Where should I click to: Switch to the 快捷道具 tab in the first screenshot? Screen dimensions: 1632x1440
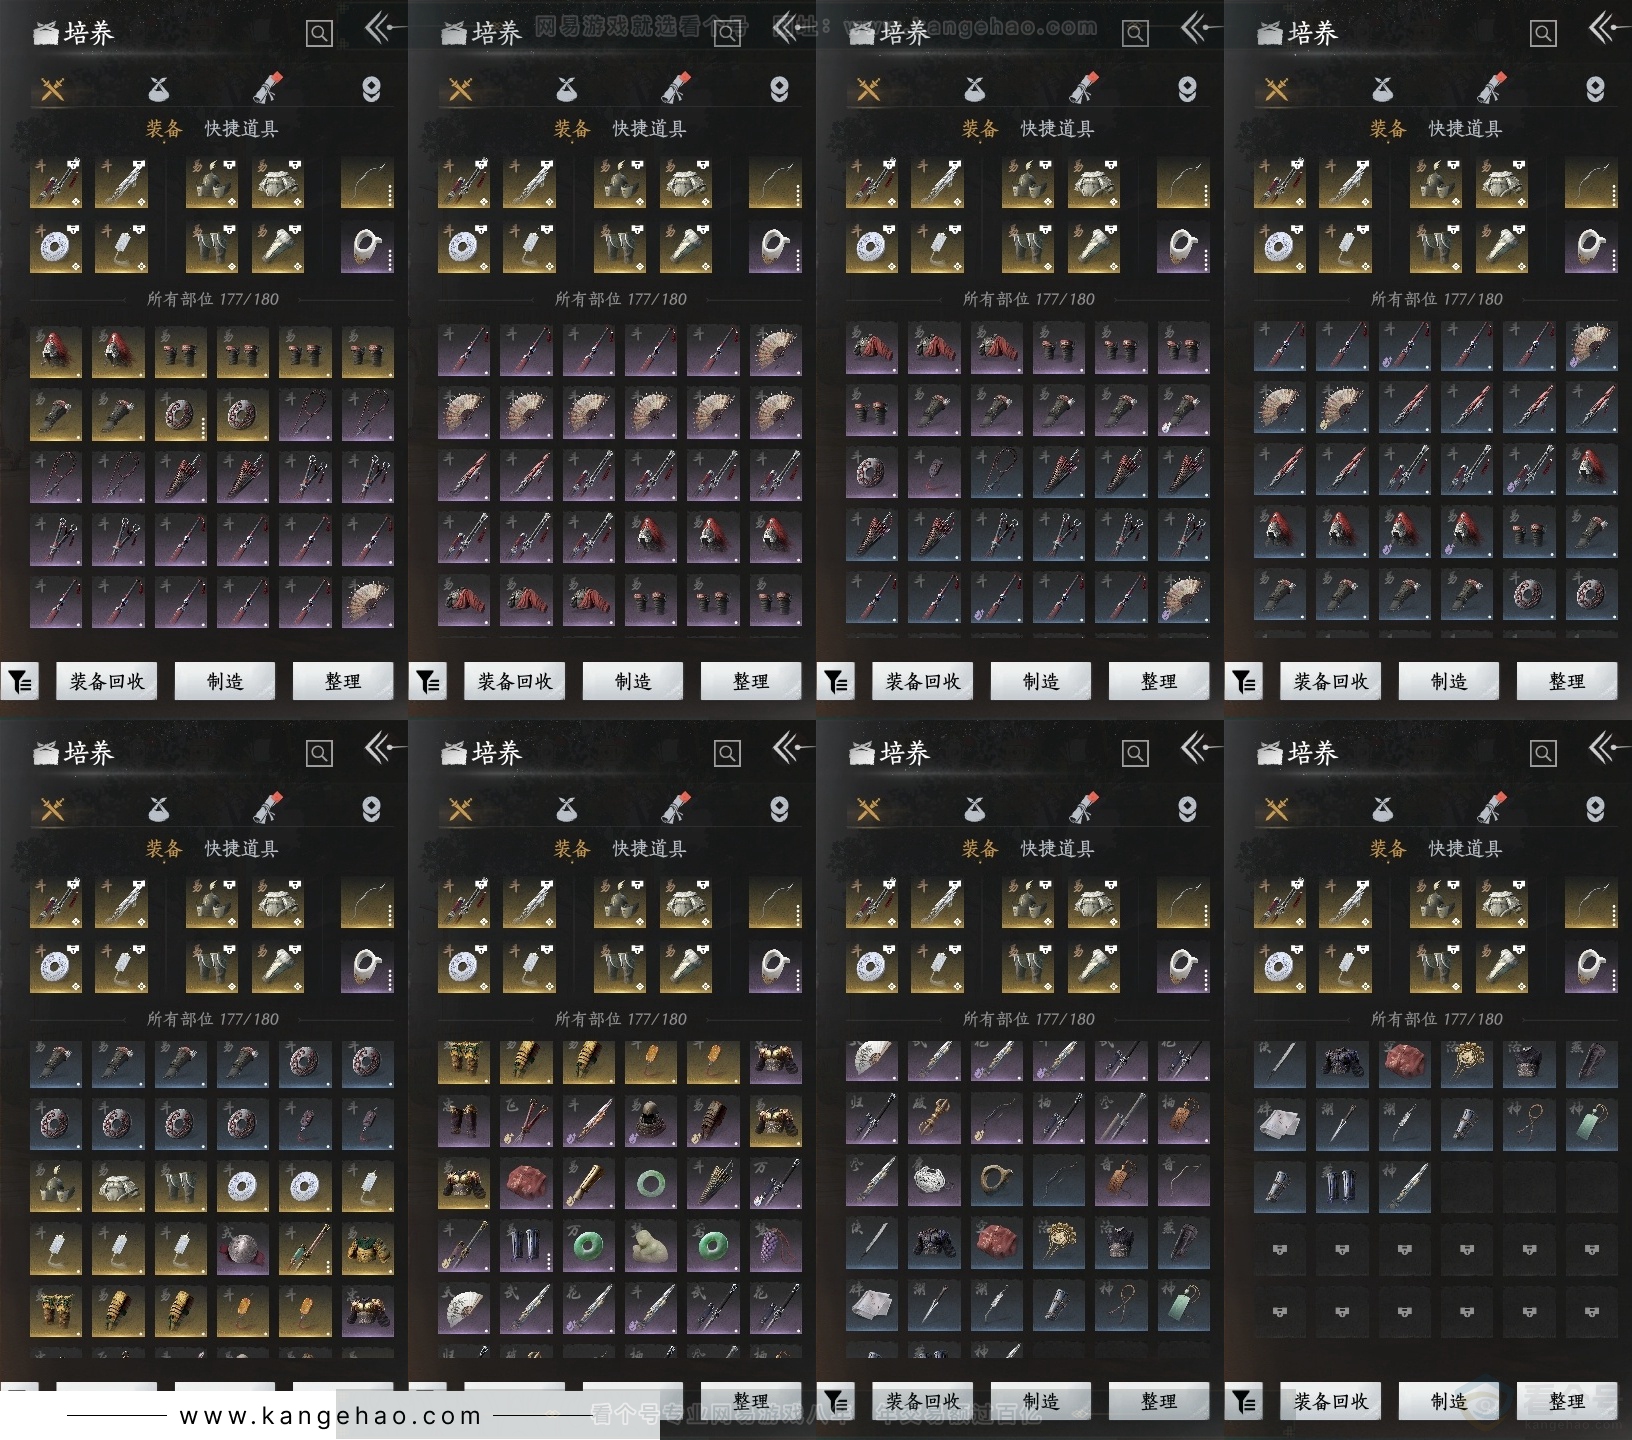(241, 129)
